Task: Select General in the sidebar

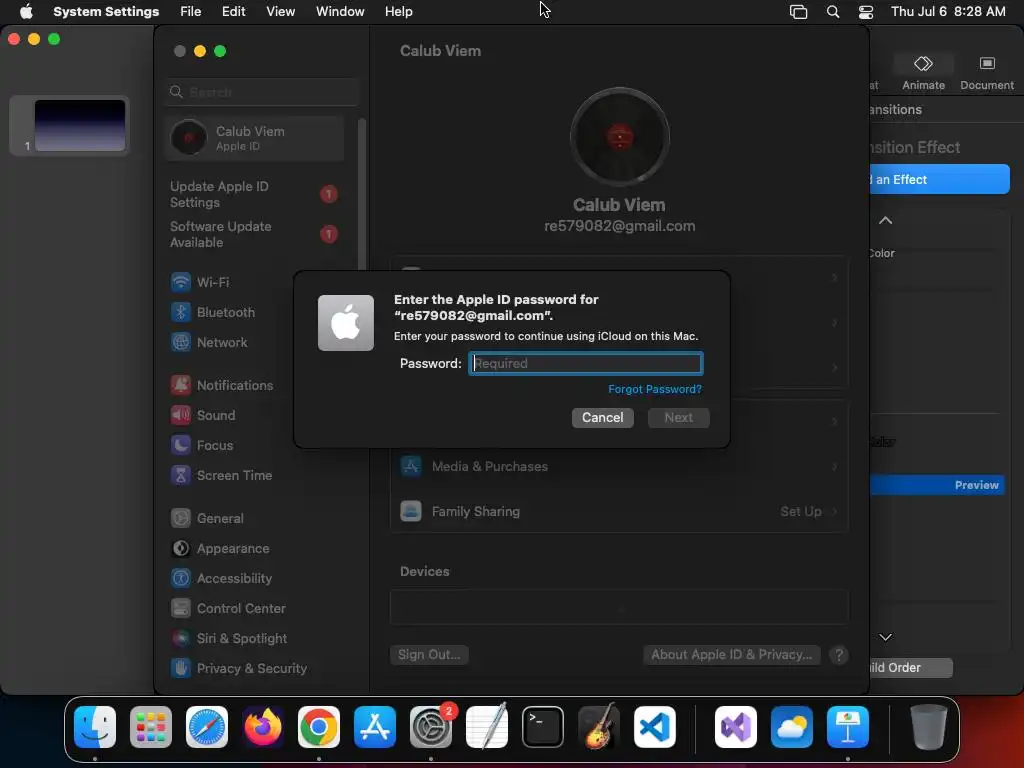Action: [x=207, y=519]
